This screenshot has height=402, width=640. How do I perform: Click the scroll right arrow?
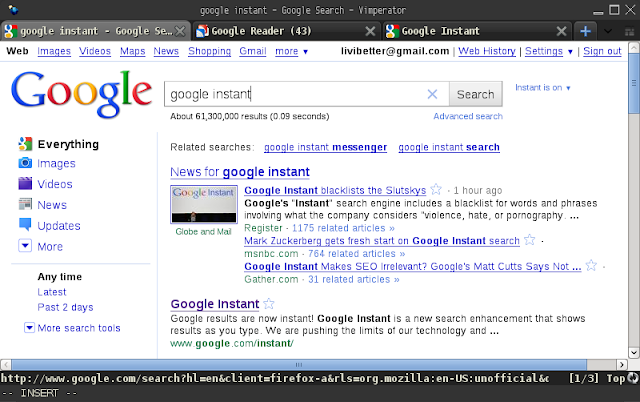(x=622, y=364)
